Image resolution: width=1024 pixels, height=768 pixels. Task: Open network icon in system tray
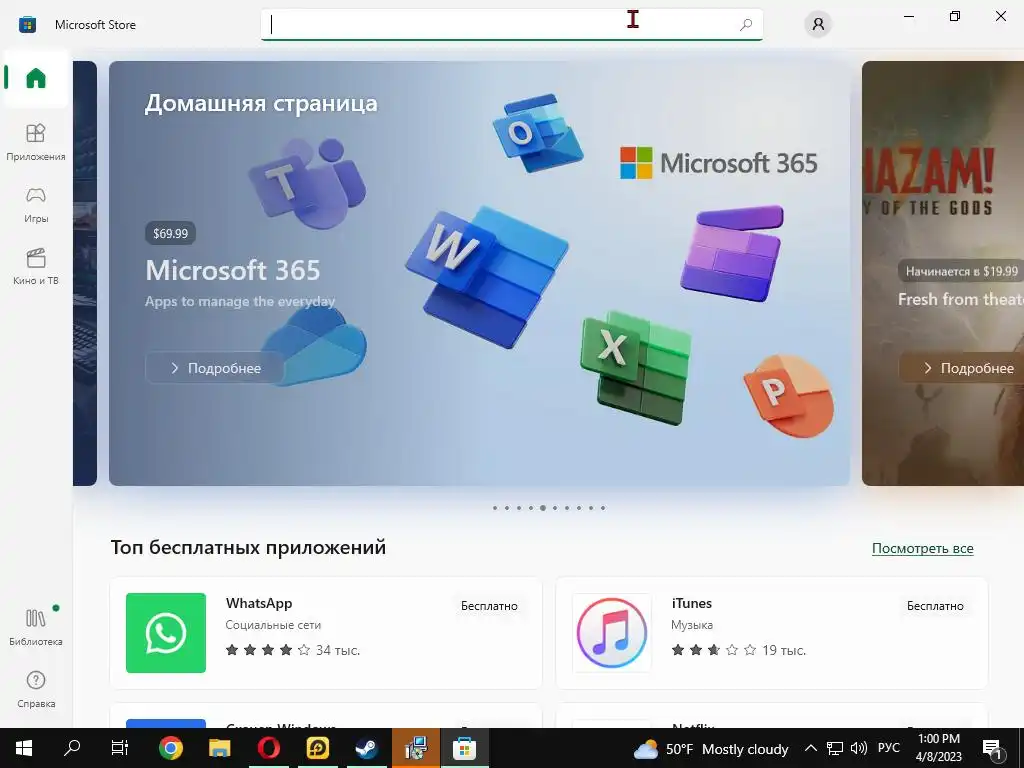pos(835,748)
